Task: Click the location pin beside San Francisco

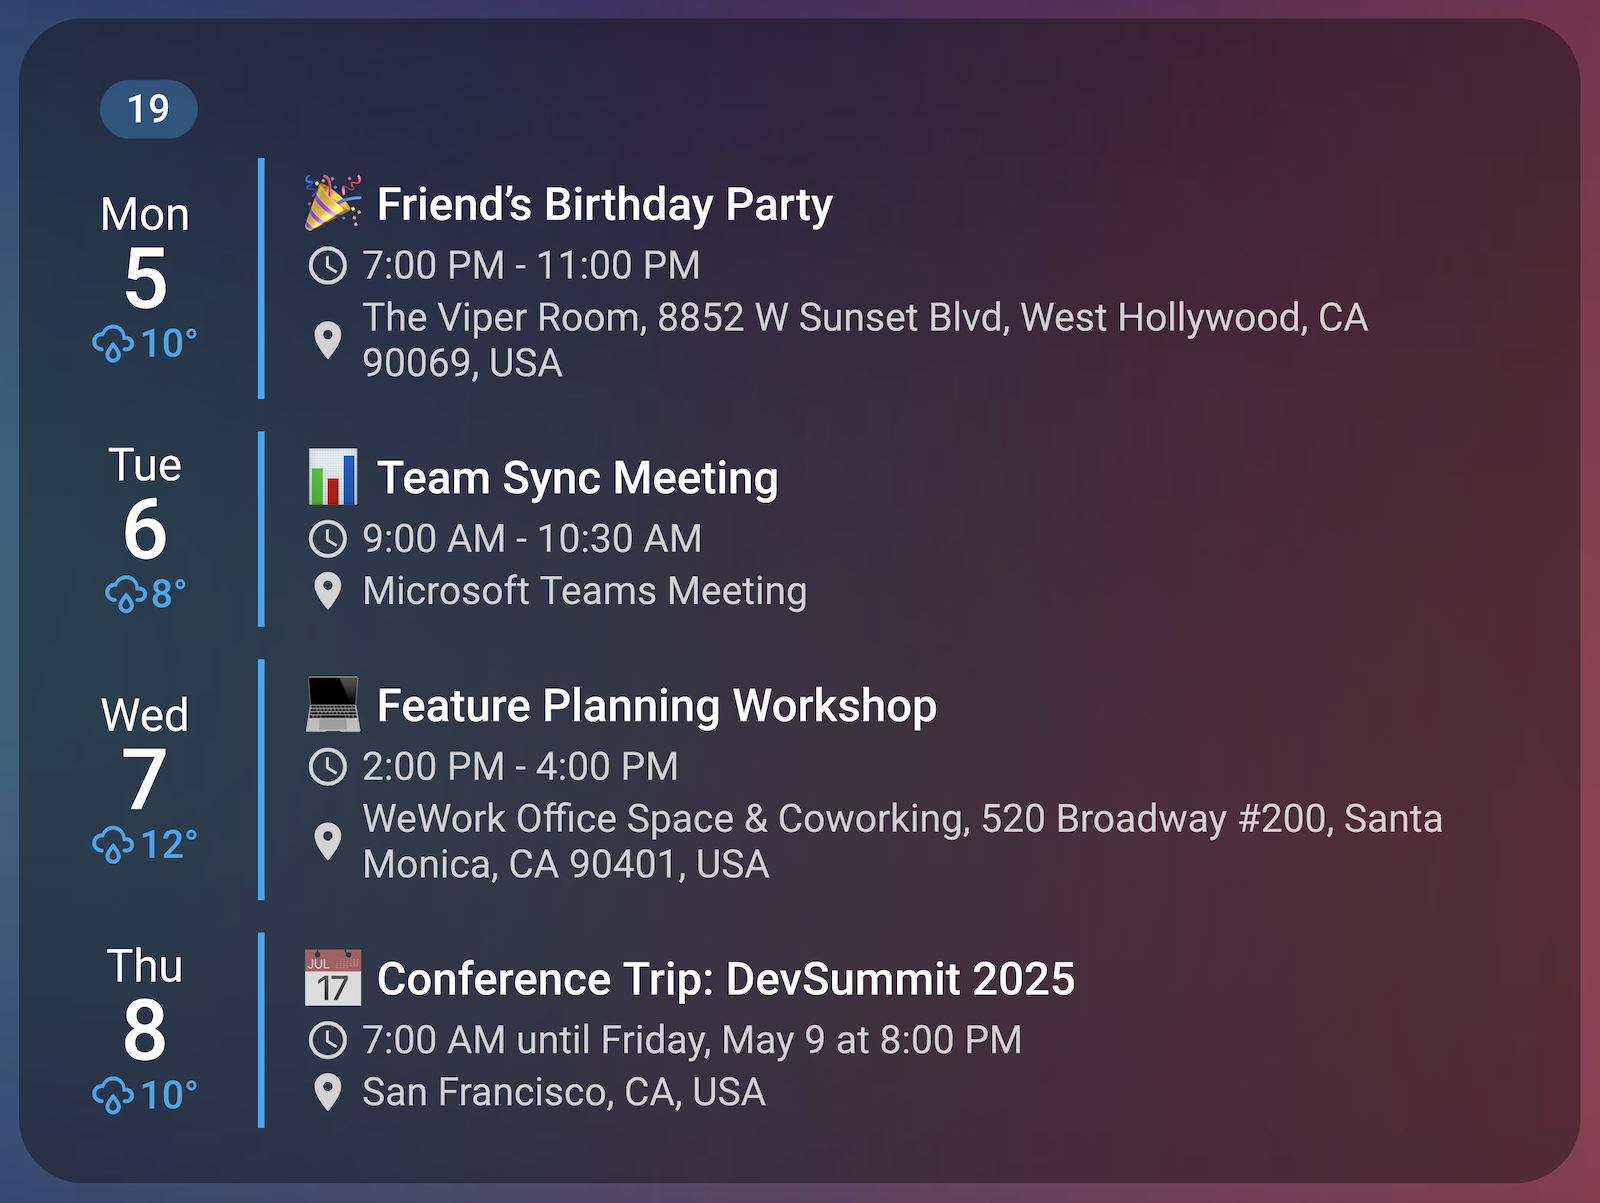Action: 328,1092
